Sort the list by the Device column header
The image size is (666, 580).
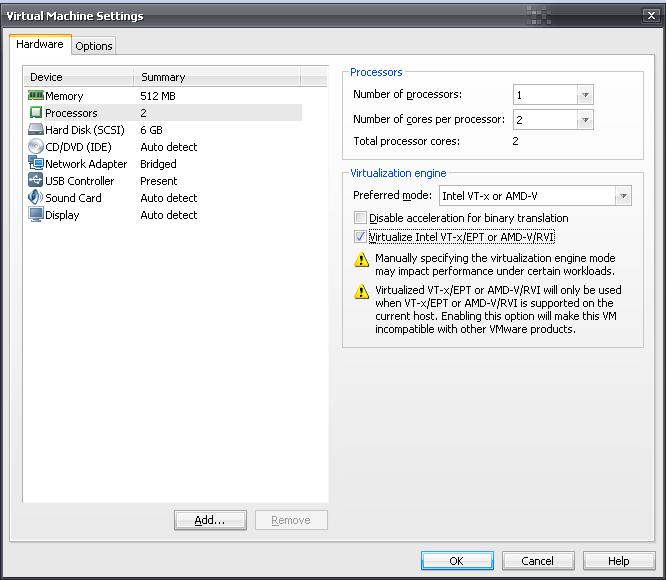(79, 77)
